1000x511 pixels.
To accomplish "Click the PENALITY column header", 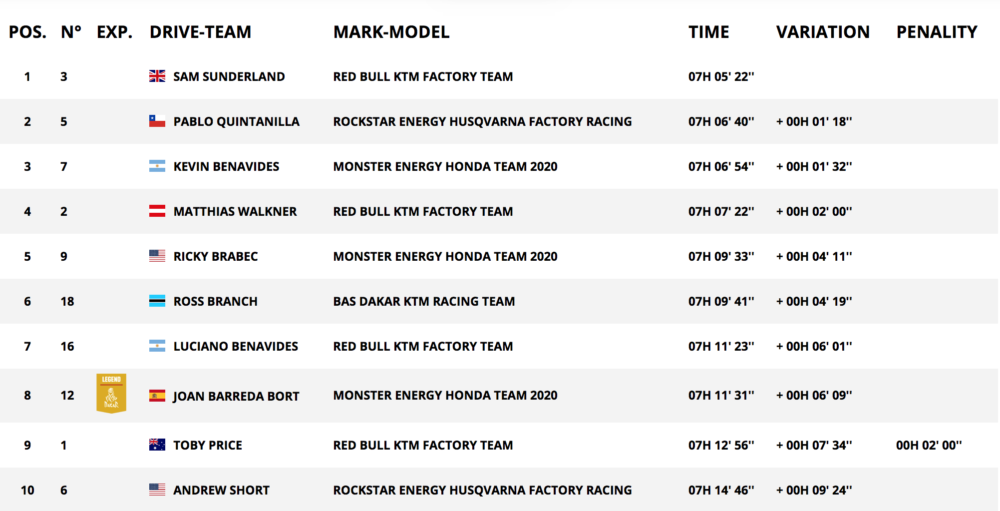I will pos(937,32).
